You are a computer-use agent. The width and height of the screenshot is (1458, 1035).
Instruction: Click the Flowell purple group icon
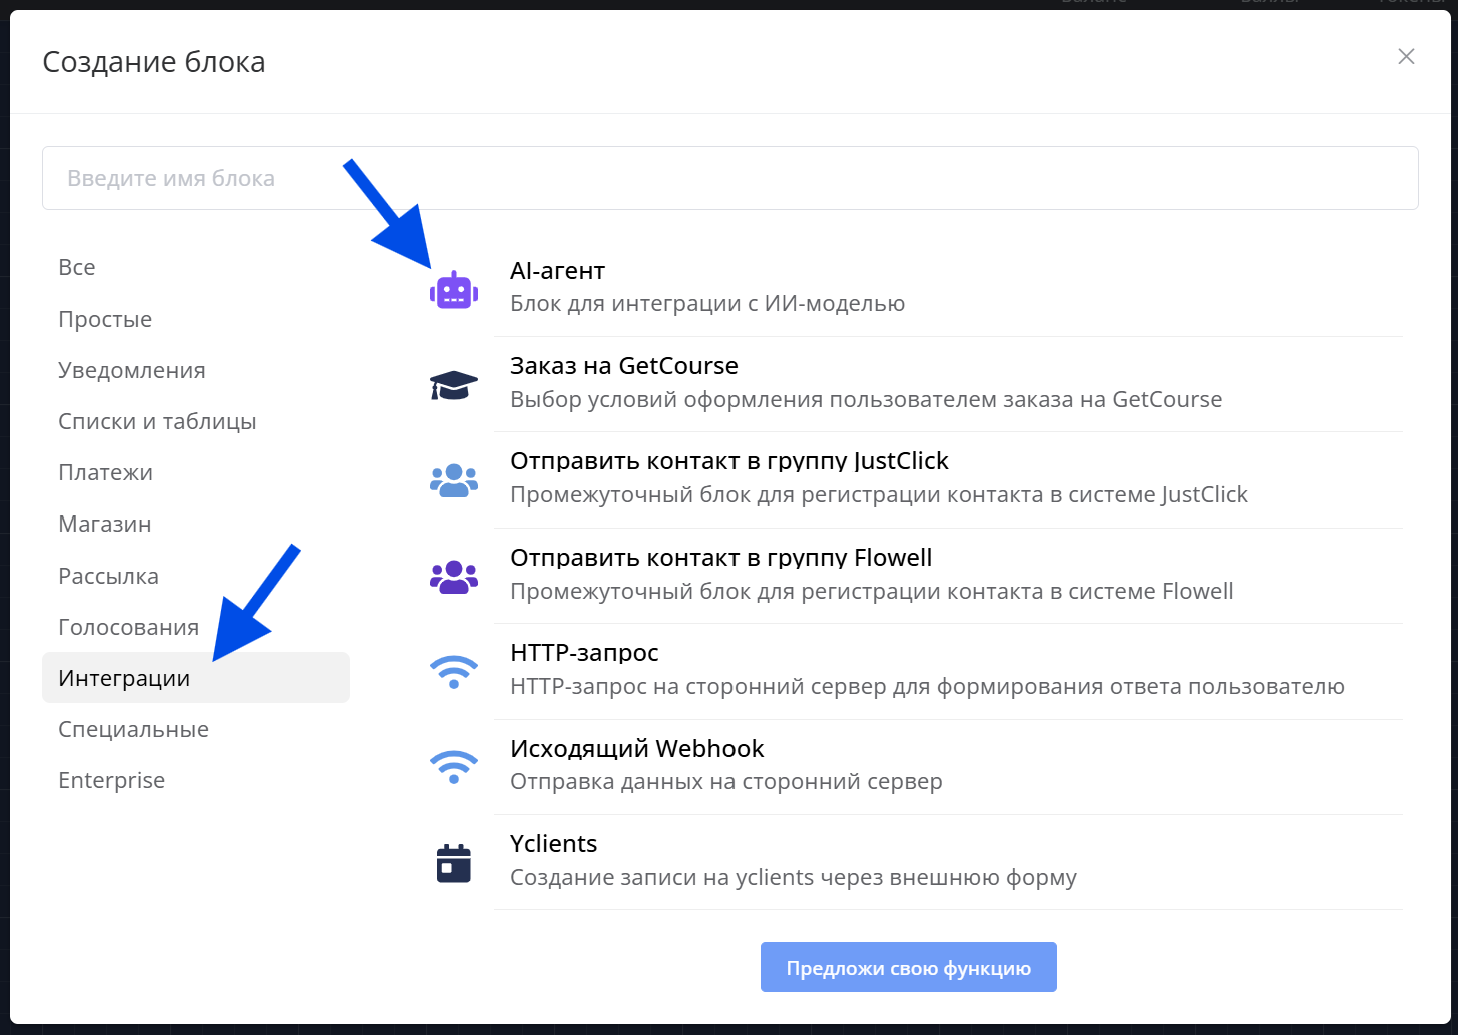pos(454,577)
